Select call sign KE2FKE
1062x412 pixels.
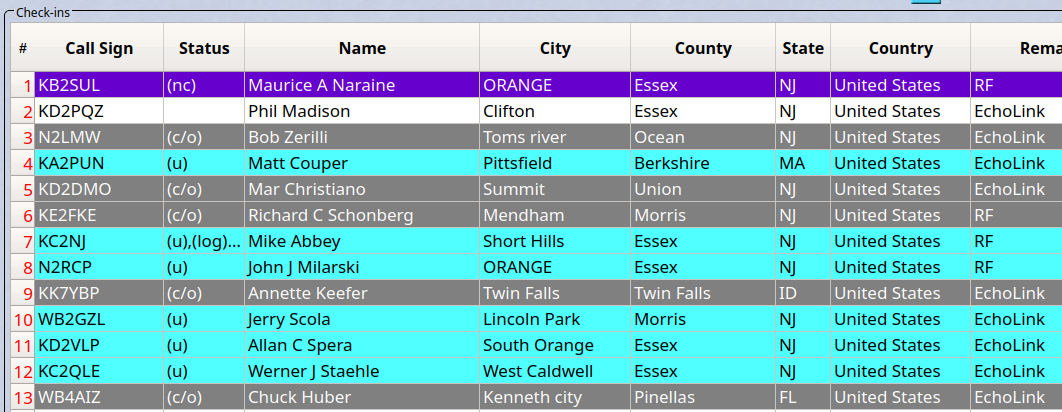click(x=99, y=215)
